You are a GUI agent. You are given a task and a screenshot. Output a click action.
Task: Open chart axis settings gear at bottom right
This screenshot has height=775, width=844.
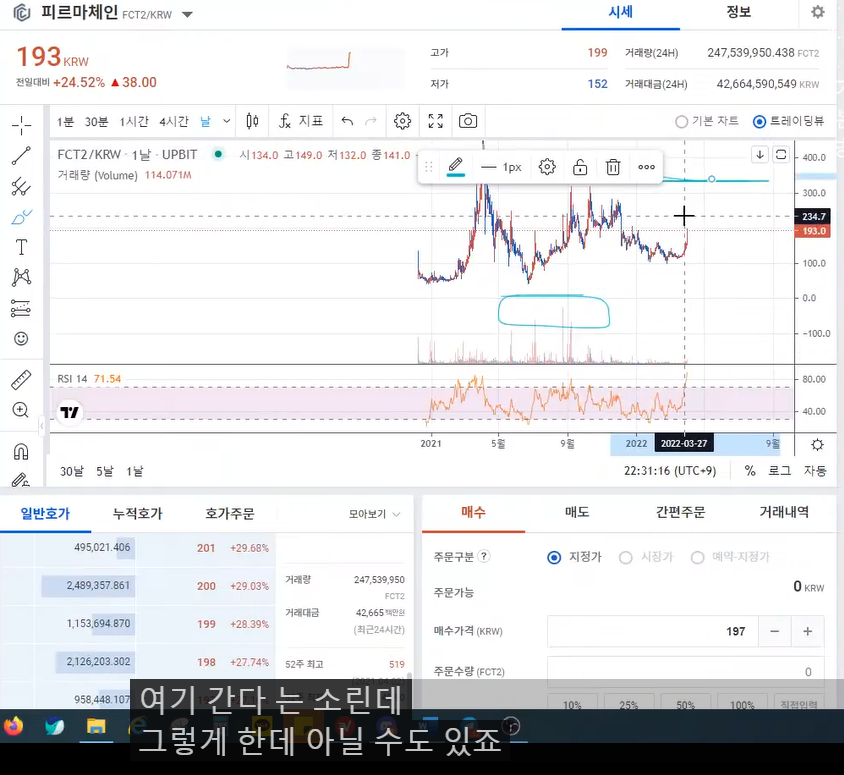click(x=817, y=445)
